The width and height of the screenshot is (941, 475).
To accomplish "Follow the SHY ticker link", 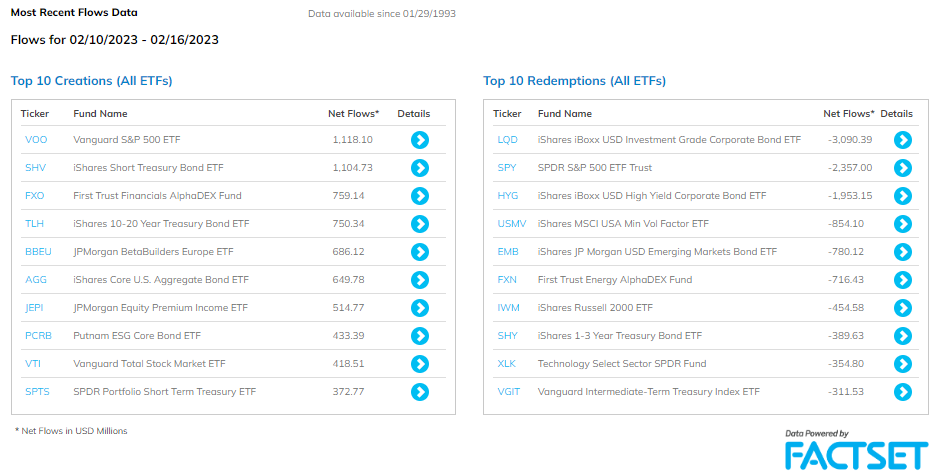I will click(507, 336).
